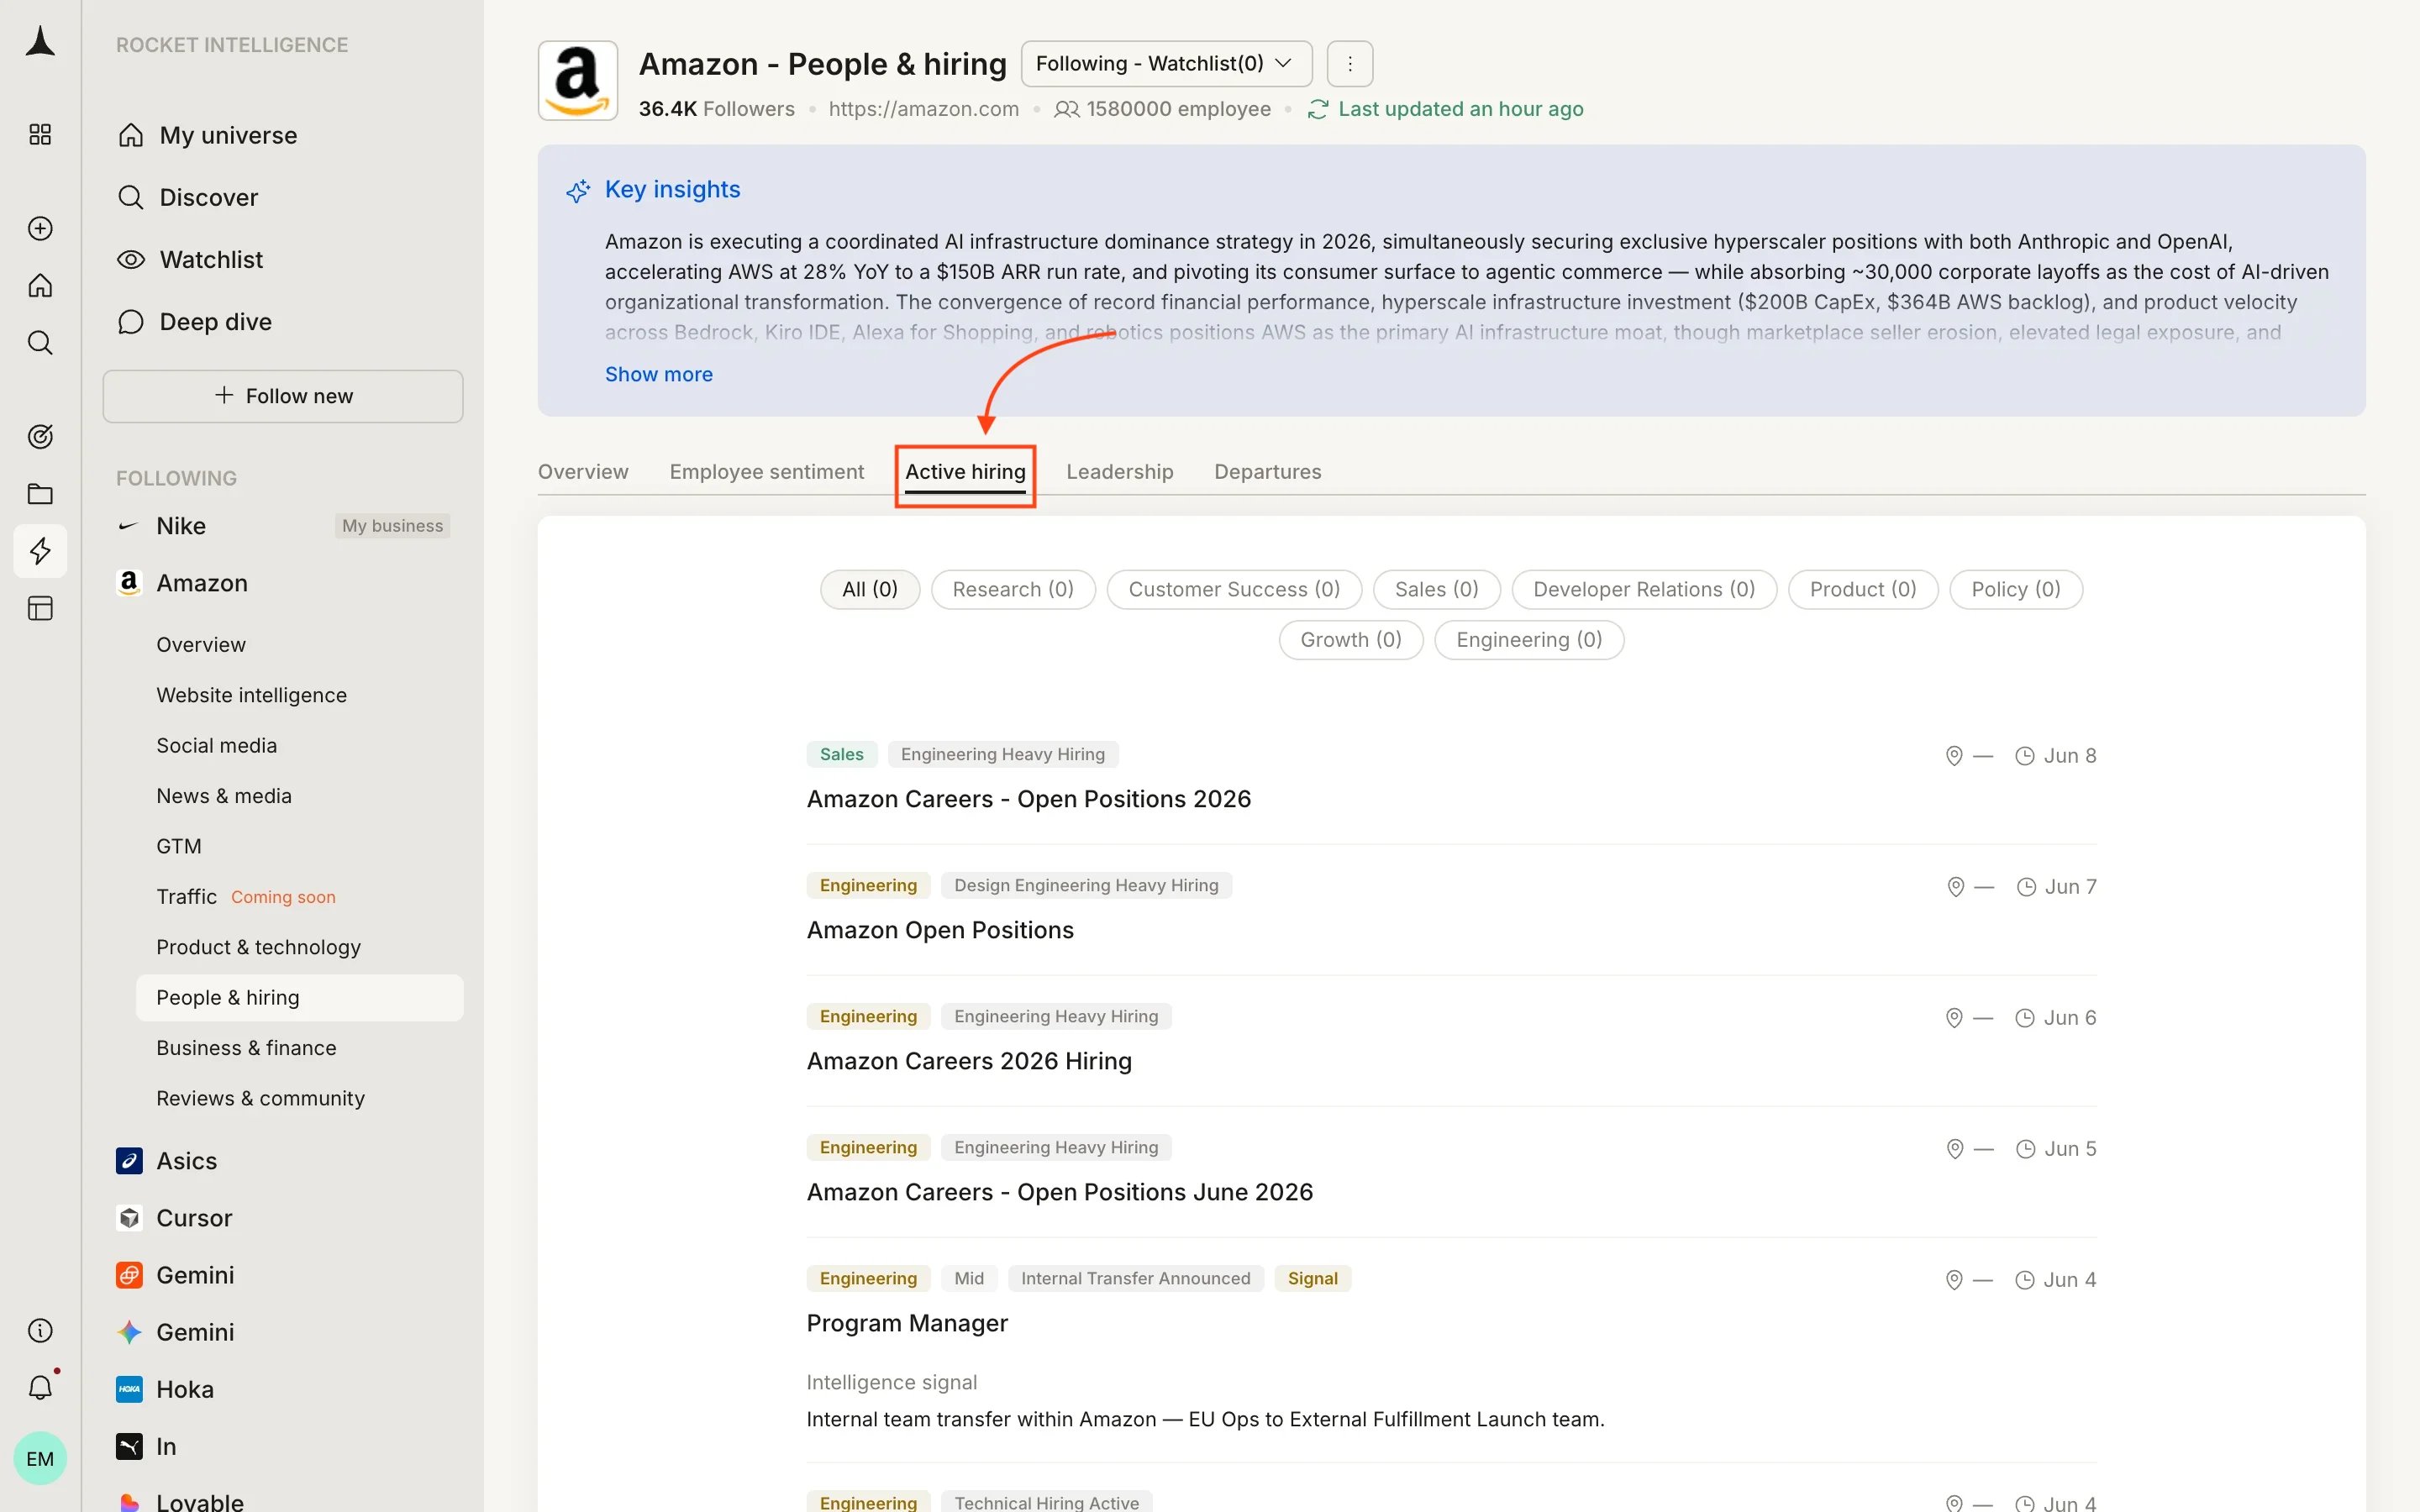Click clock icon next to Jun 8
The width and height of the screenshot is (2420, 1512).
(x=2025, y=756)
